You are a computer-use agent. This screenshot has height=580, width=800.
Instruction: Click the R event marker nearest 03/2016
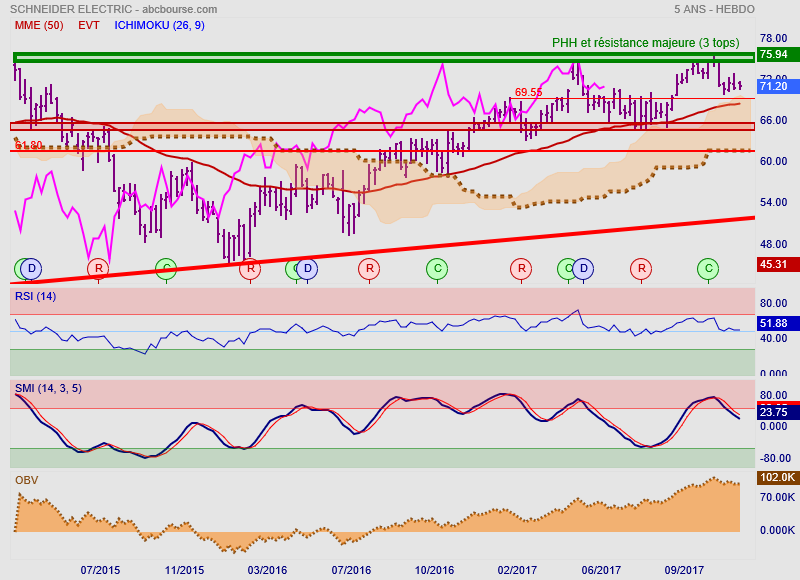click(x=250, y=268)
